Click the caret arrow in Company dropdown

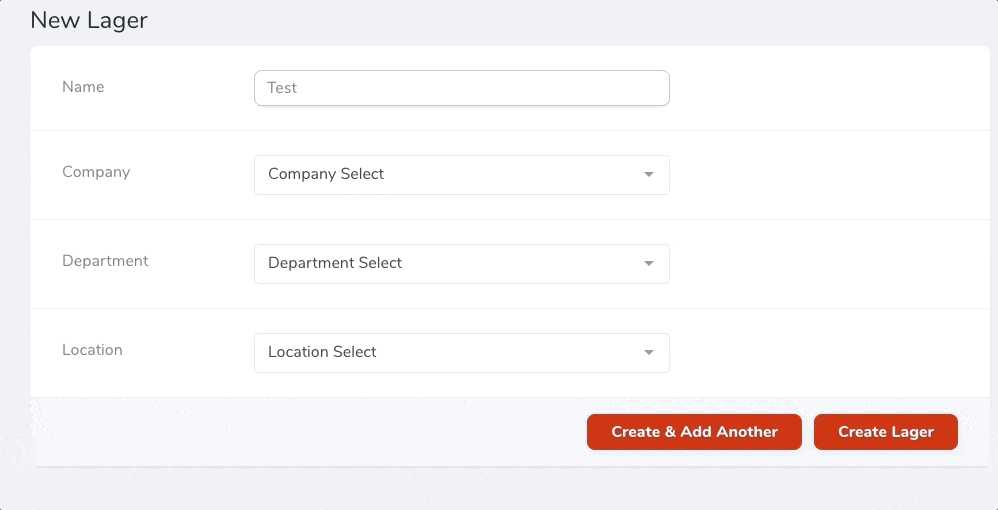pos(649,175)
